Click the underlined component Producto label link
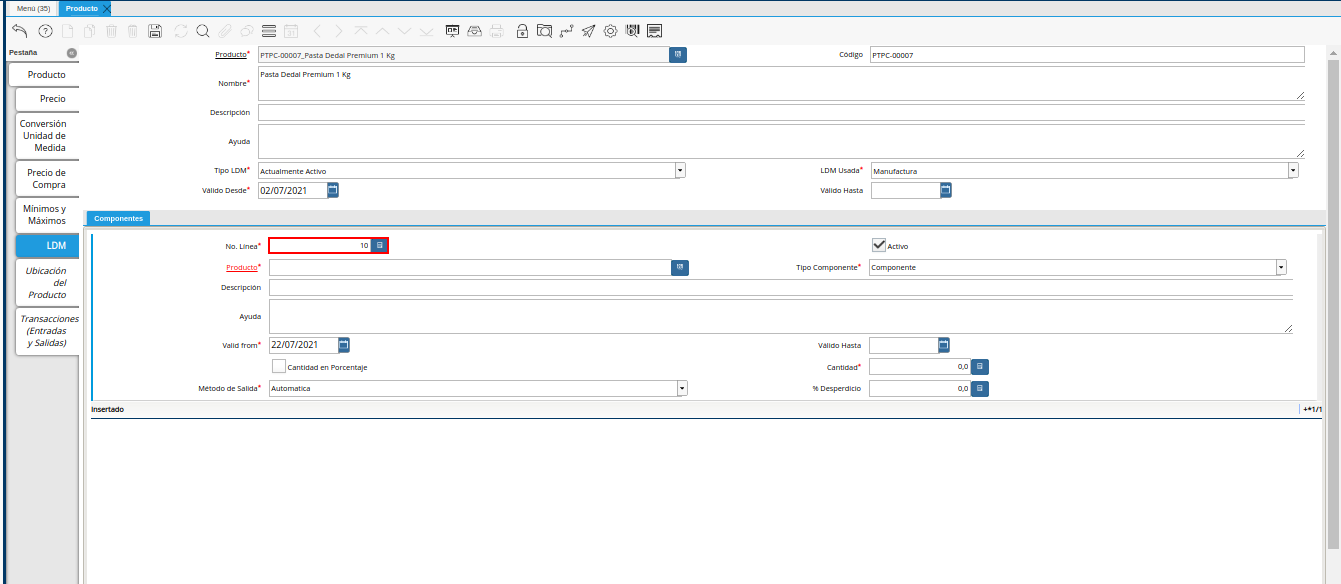 point(242,267)
